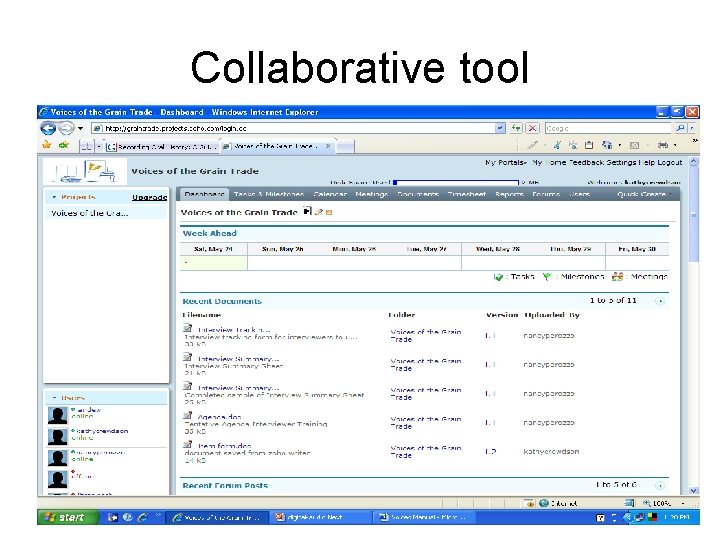
Task: Click the Logout link
Action: tap(669, 163)
